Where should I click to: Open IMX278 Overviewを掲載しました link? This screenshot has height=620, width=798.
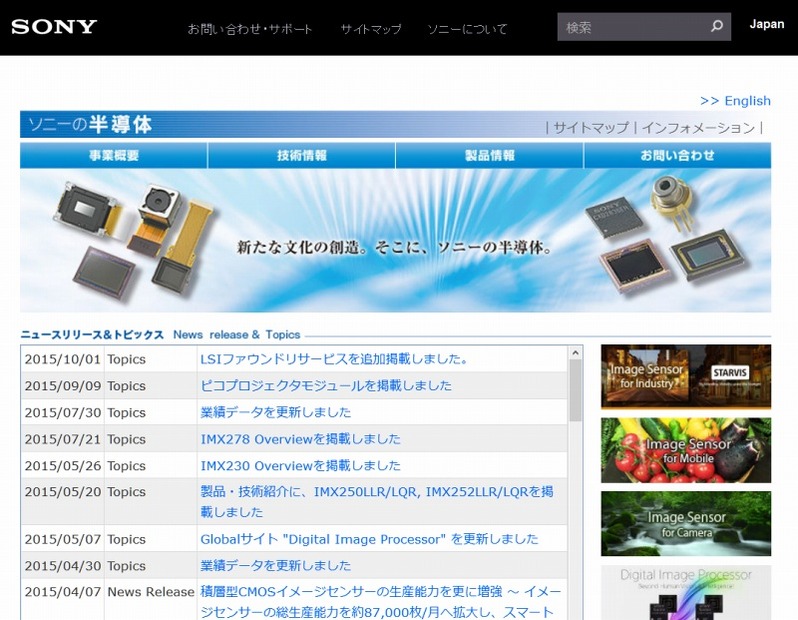[x=300, y=439]
